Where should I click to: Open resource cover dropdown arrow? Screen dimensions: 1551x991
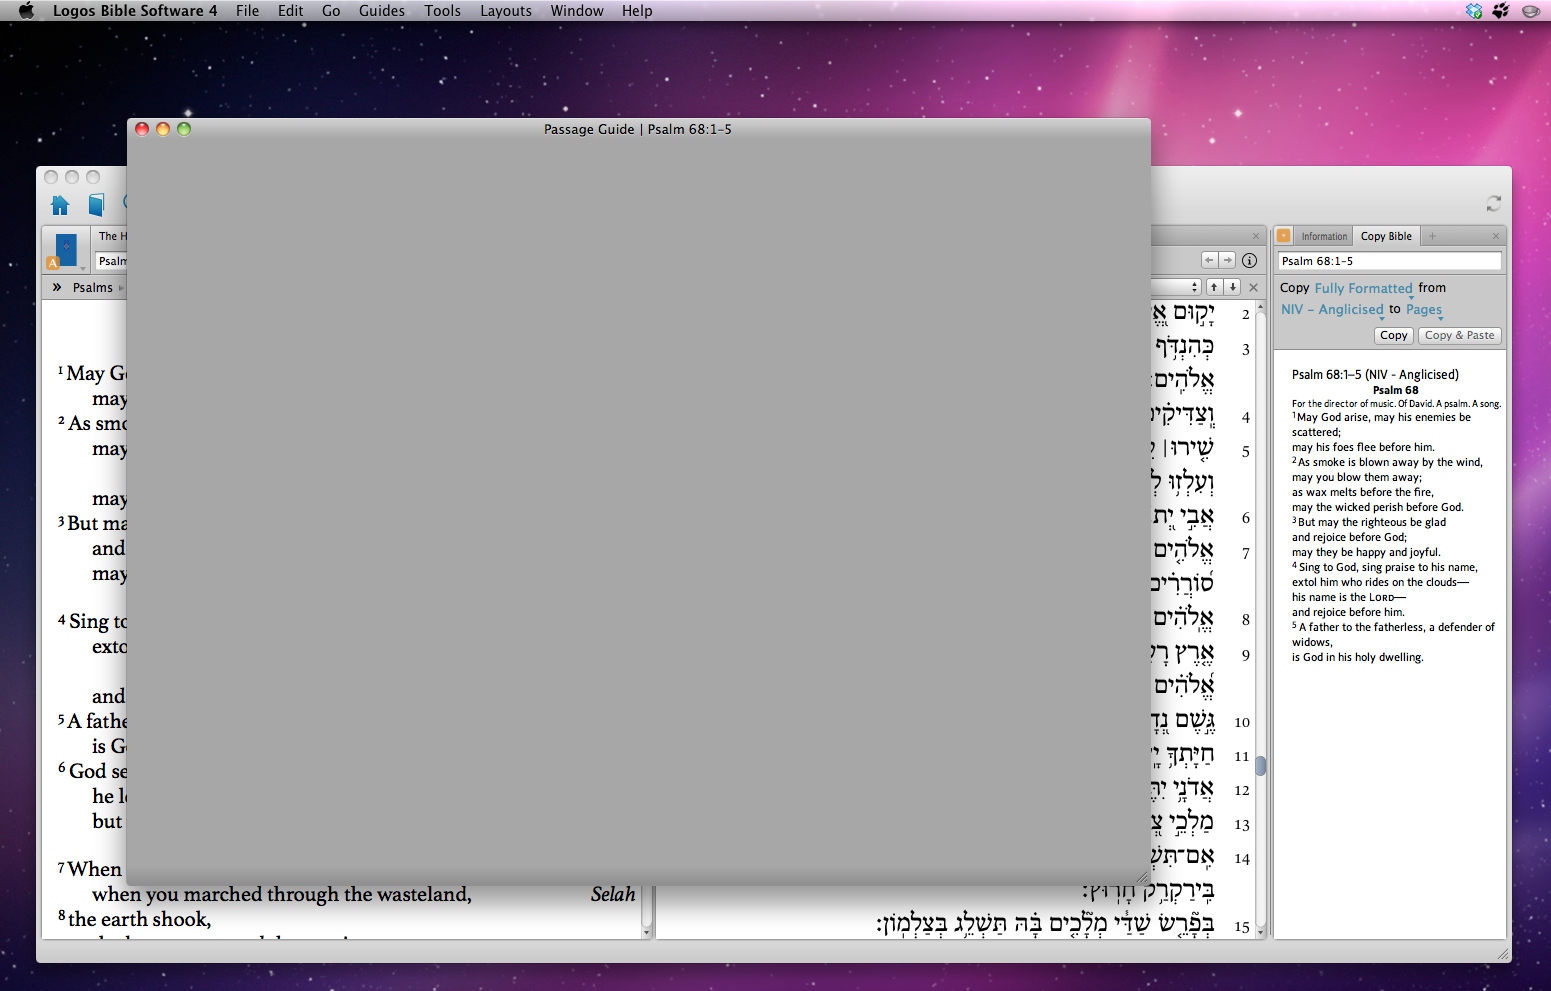[83, 268]
